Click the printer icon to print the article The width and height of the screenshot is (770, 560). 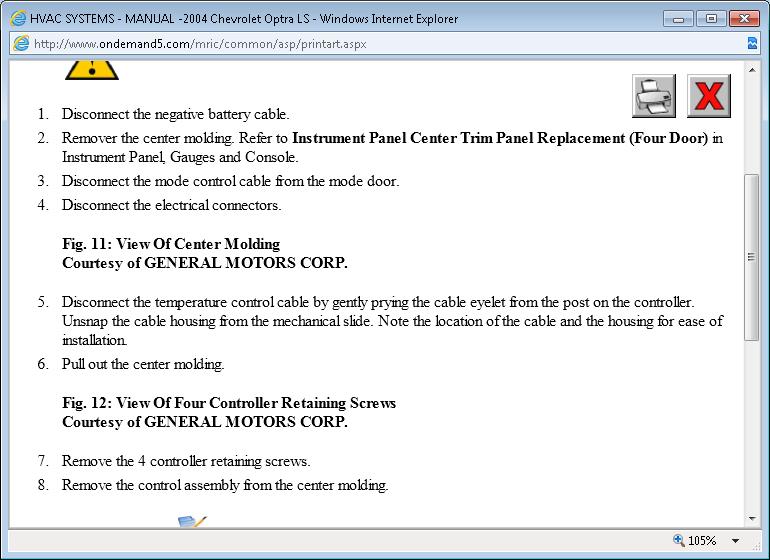point(654,96)
